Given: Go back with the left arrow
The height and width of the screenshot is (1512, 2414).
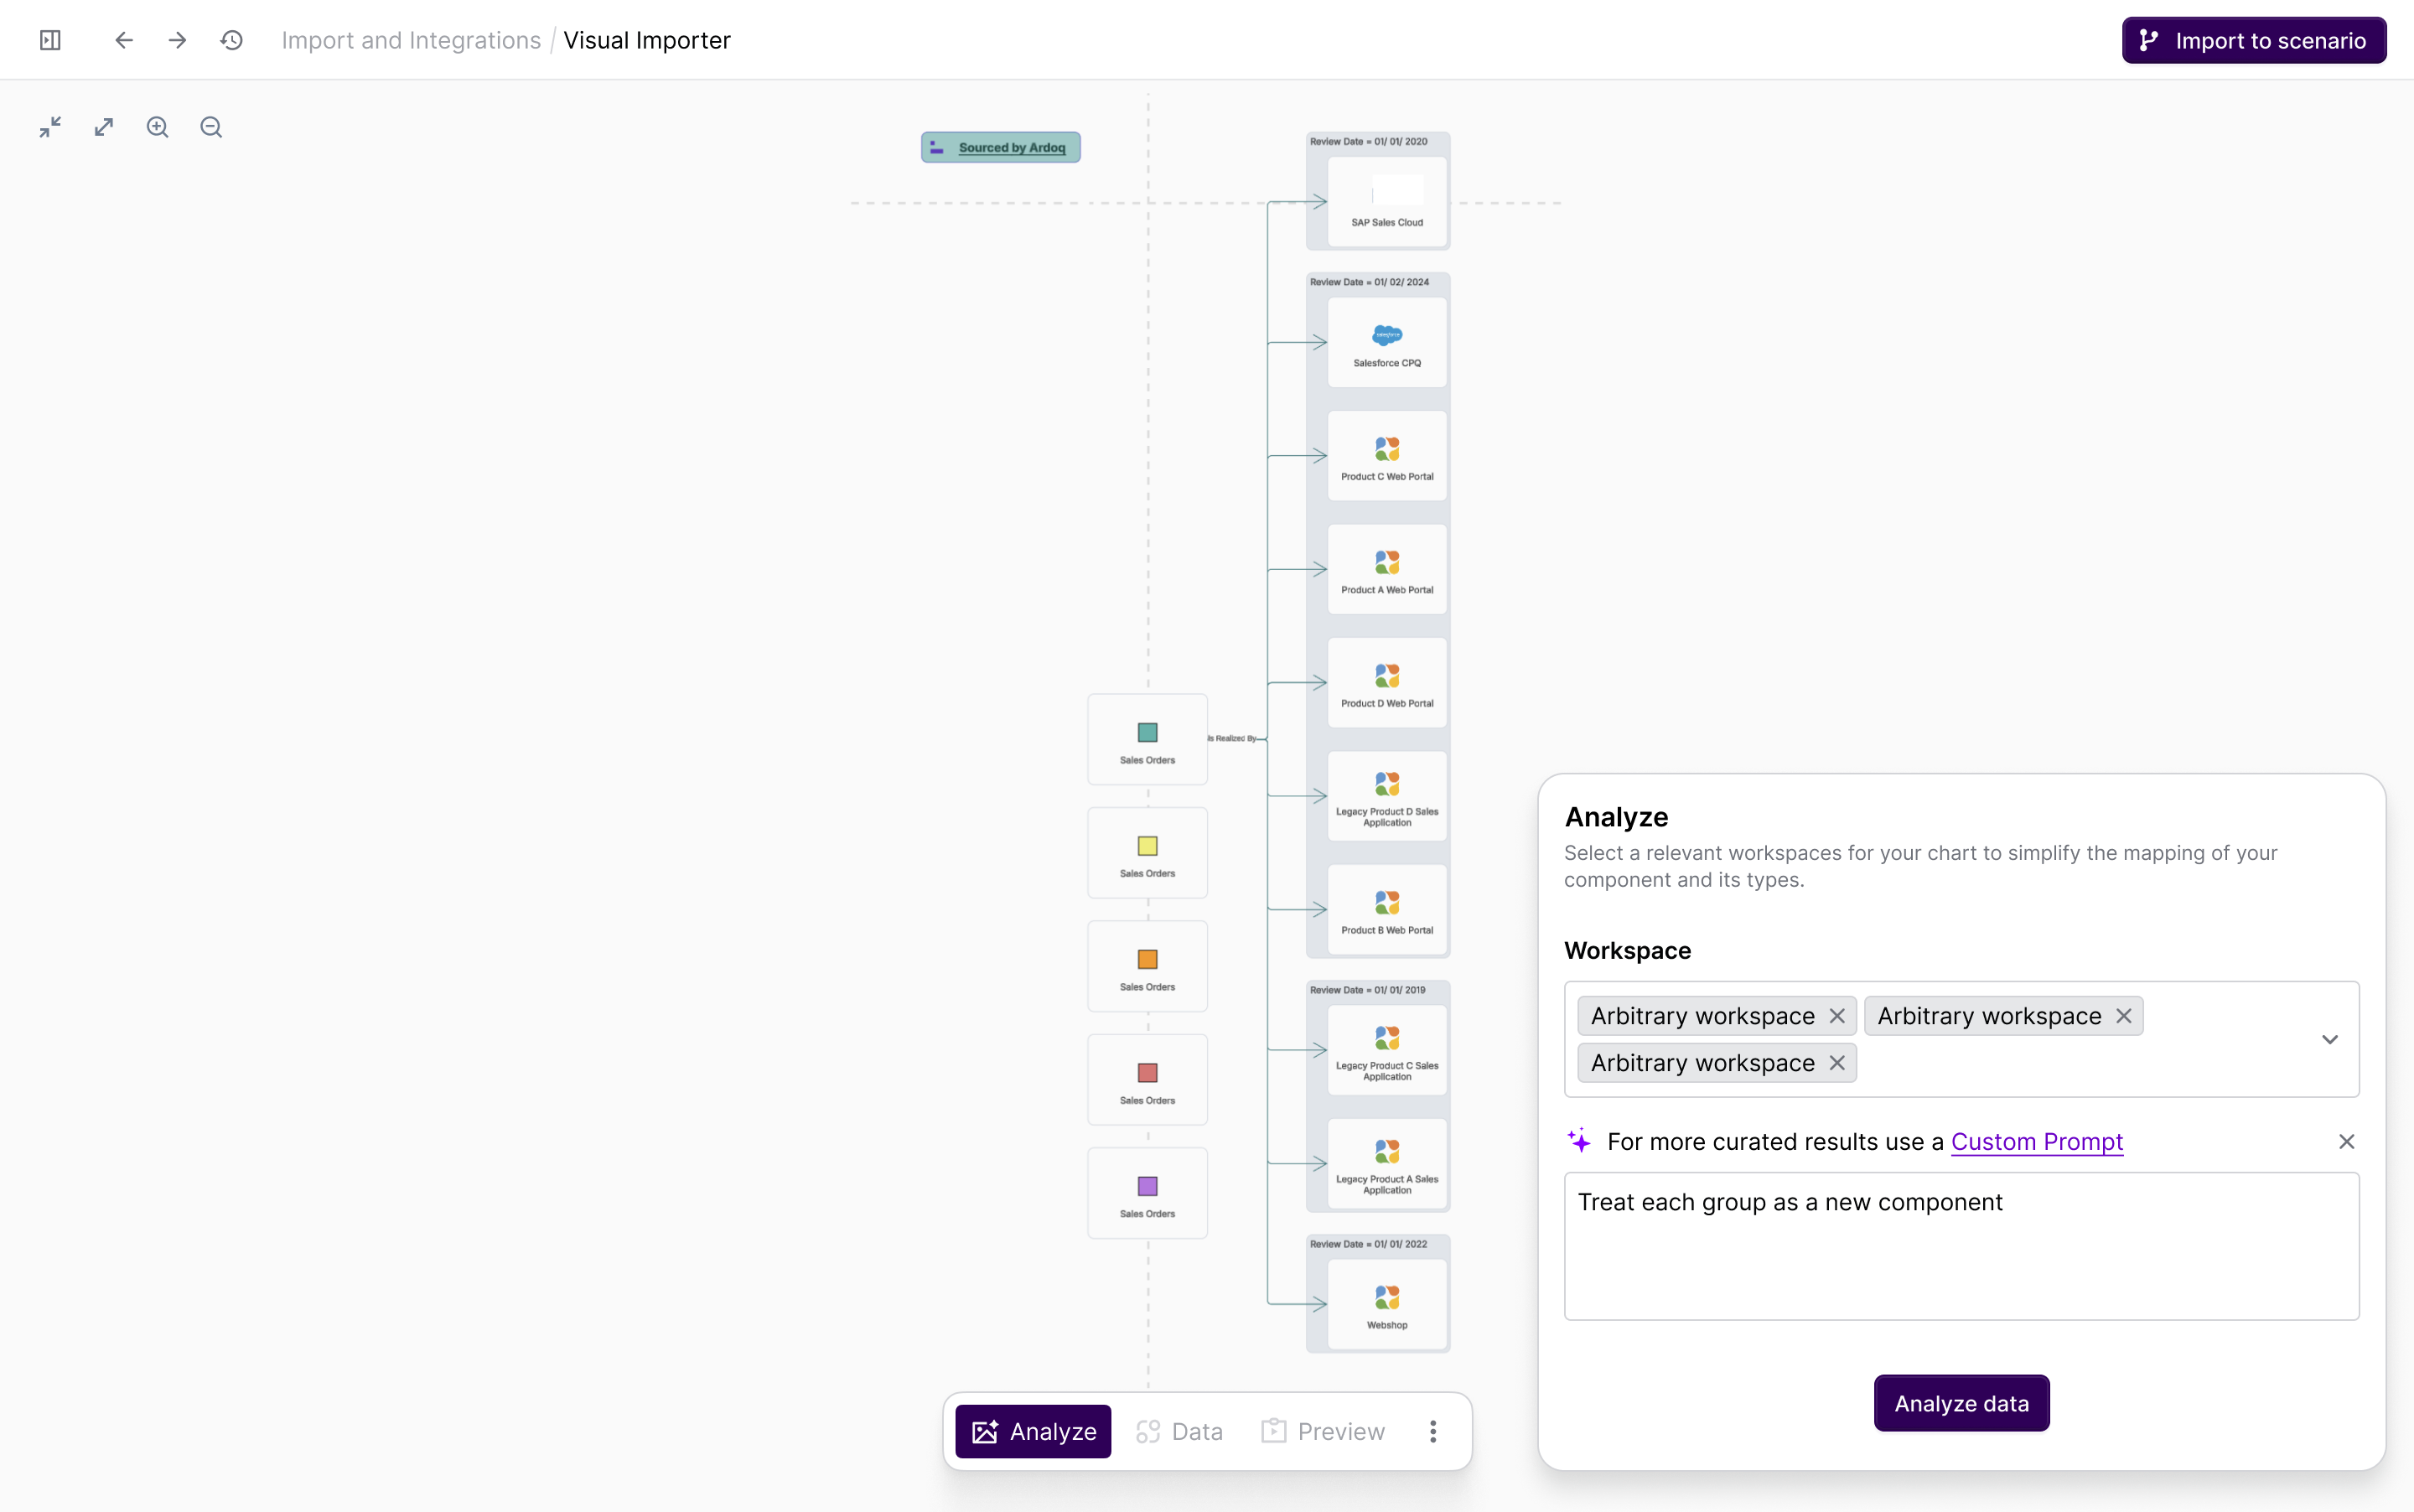Looking at the screenshot, I should 124,40.
